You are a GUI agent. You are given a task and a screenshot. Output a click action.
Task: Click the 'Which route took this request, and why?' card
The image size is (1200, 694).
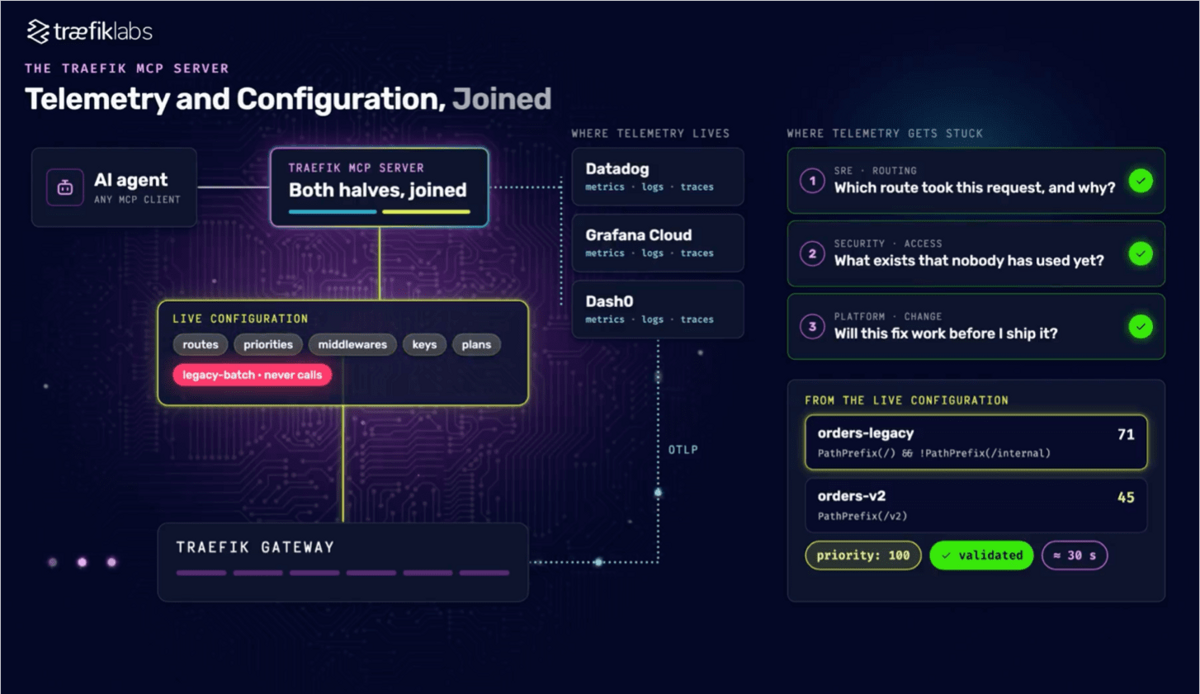point(976,181)
